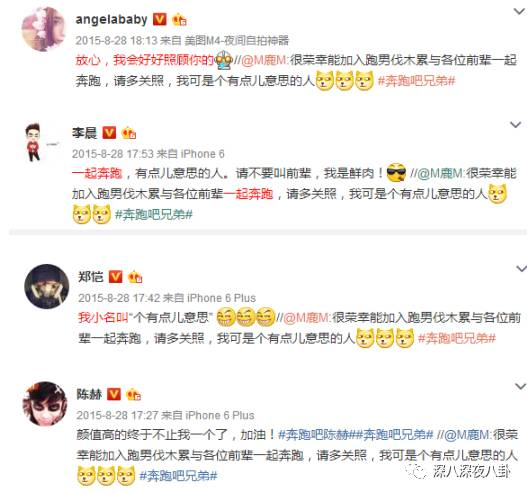This screenshot has height=494, width=527.
Task: Expand options chevron on 李晨's post
Action: 516,125
